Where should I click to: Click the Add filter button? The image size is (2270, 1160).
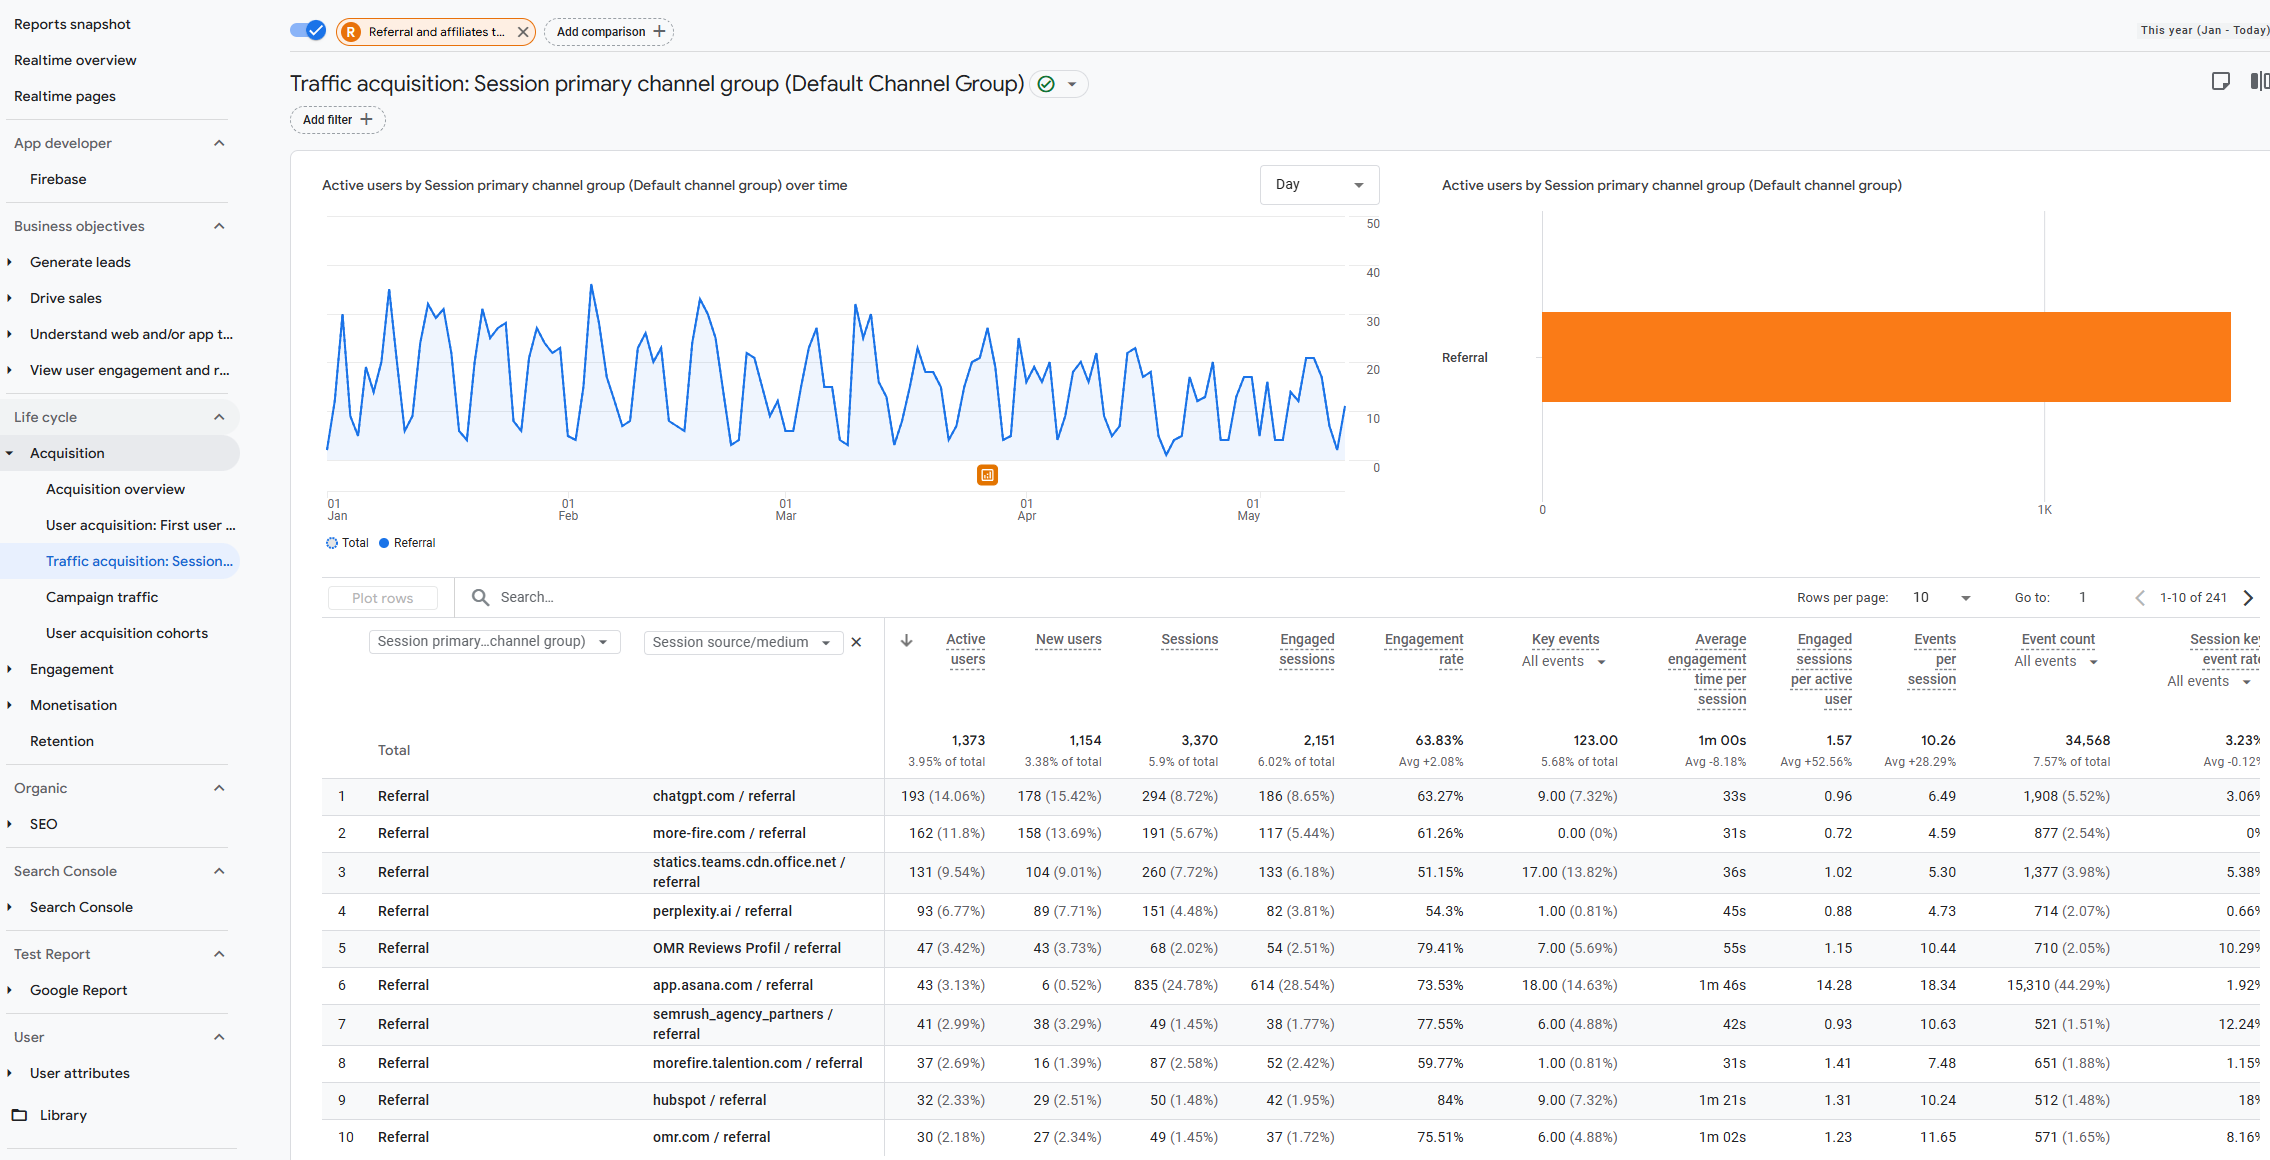337,120
